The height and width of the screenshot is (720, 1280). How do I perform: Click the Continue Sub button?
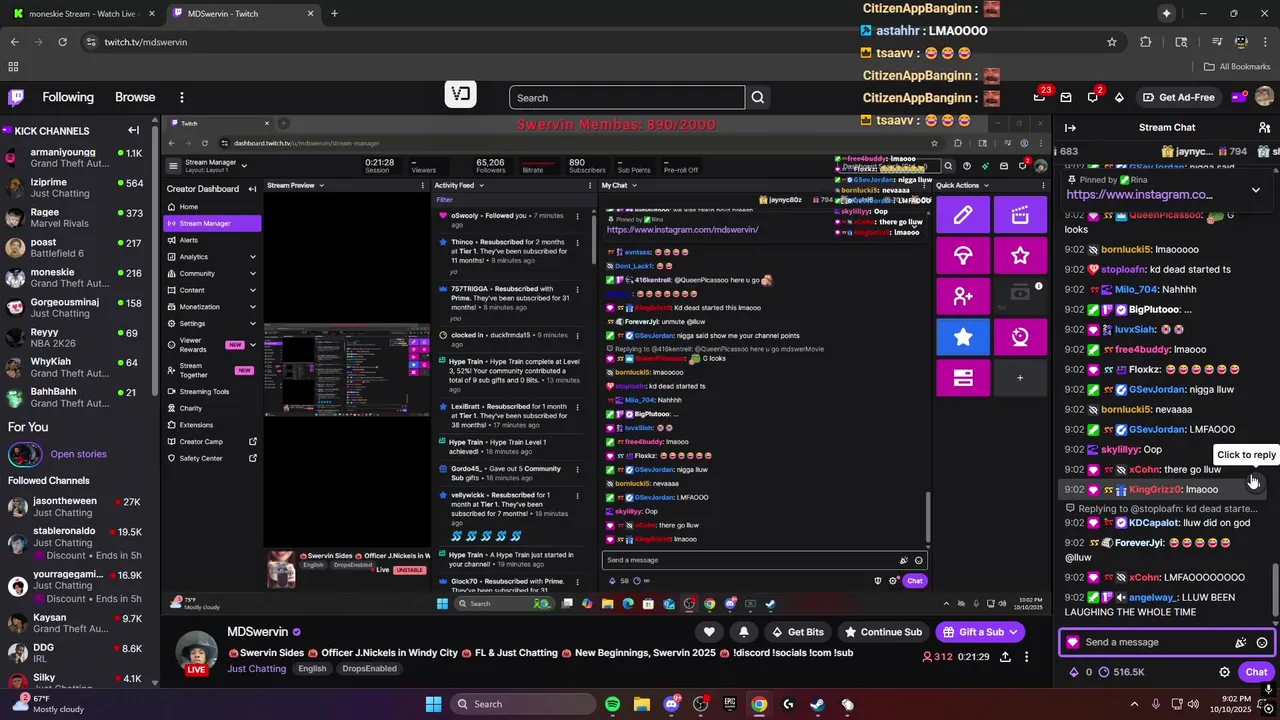(883, 632)
